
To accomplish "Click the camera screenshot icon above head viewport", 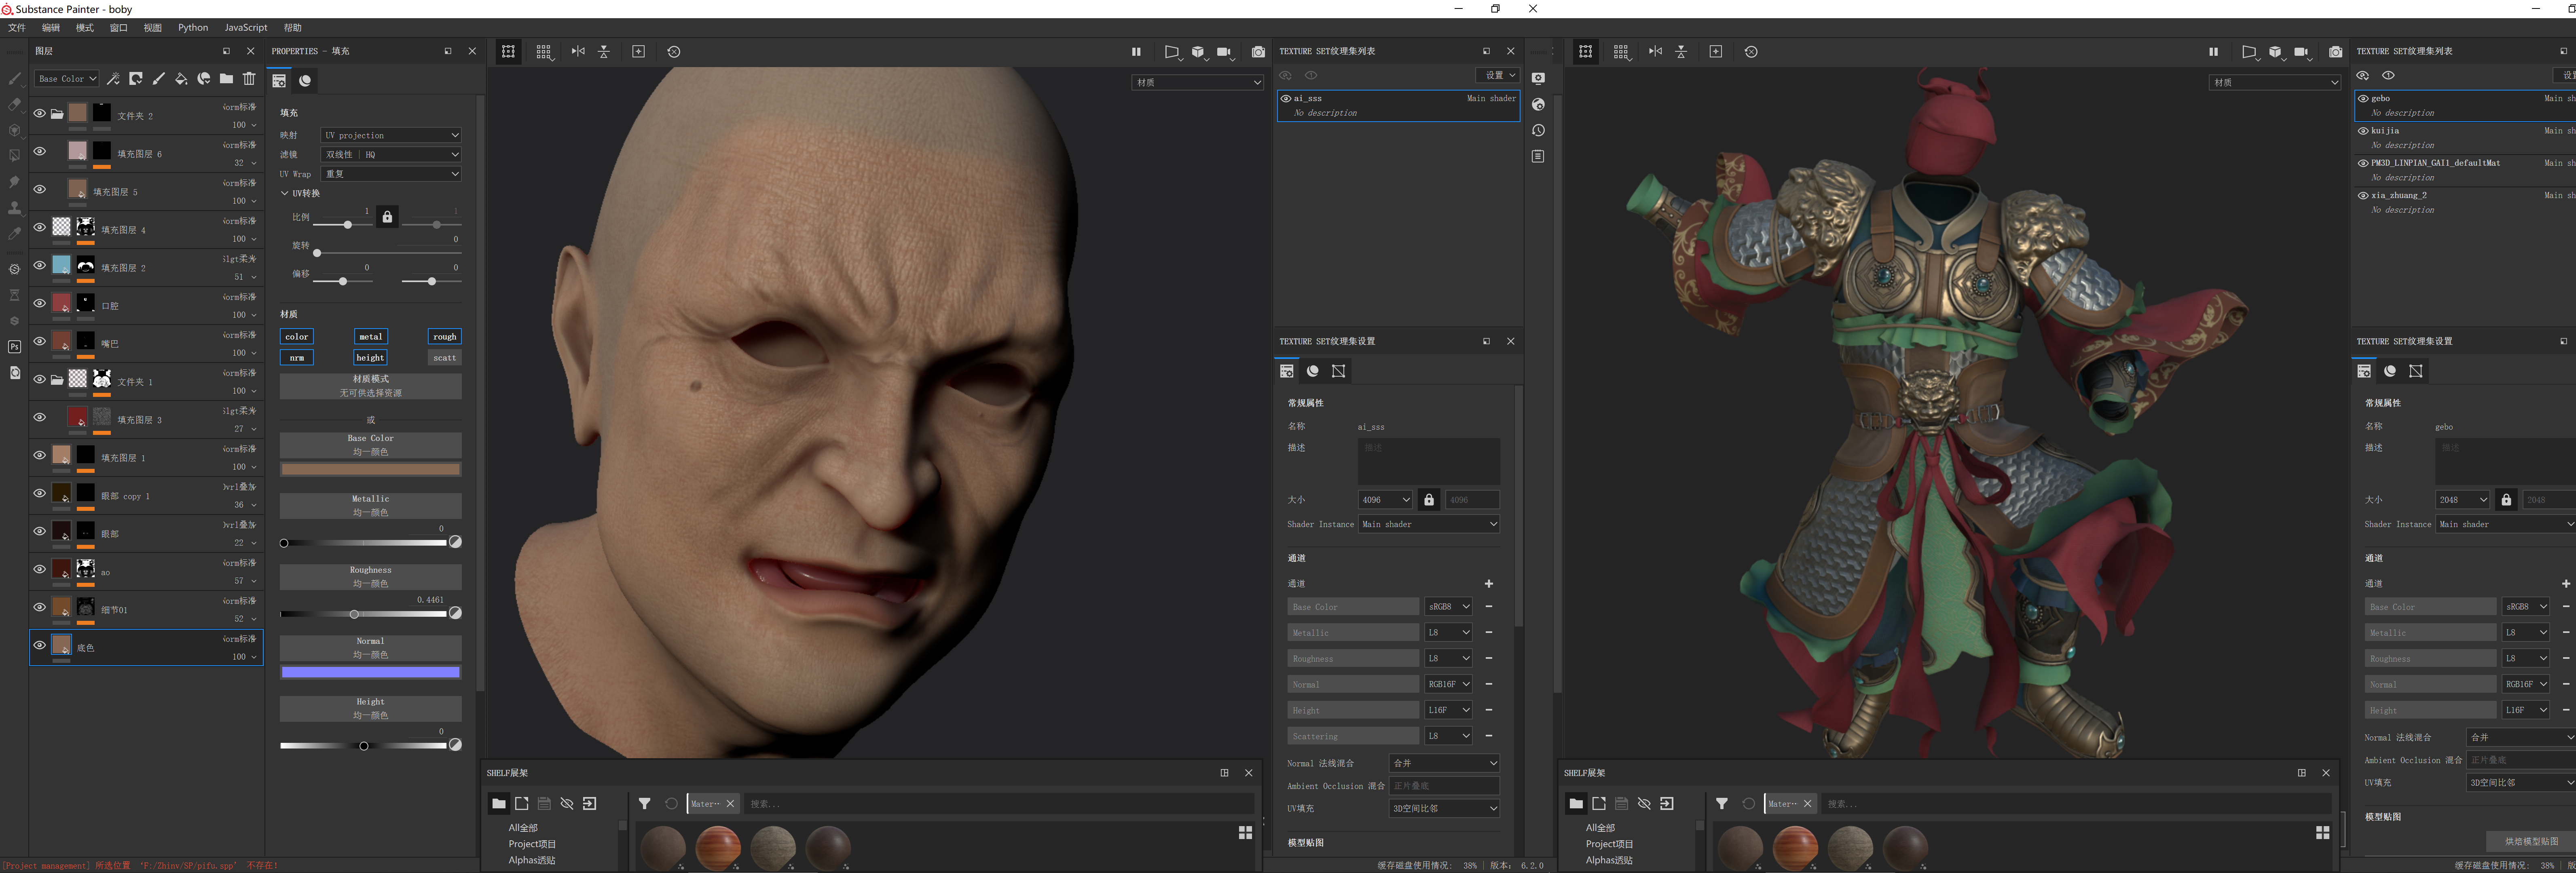I will (x=1258, y=52).
